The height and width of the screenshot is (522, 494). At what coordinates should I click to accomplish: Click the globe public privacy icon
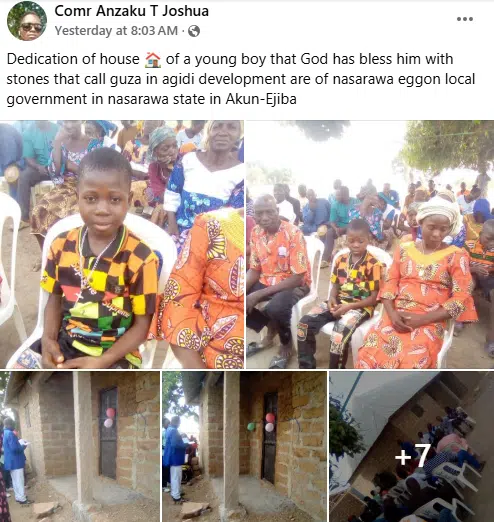[x=194, y=31]
